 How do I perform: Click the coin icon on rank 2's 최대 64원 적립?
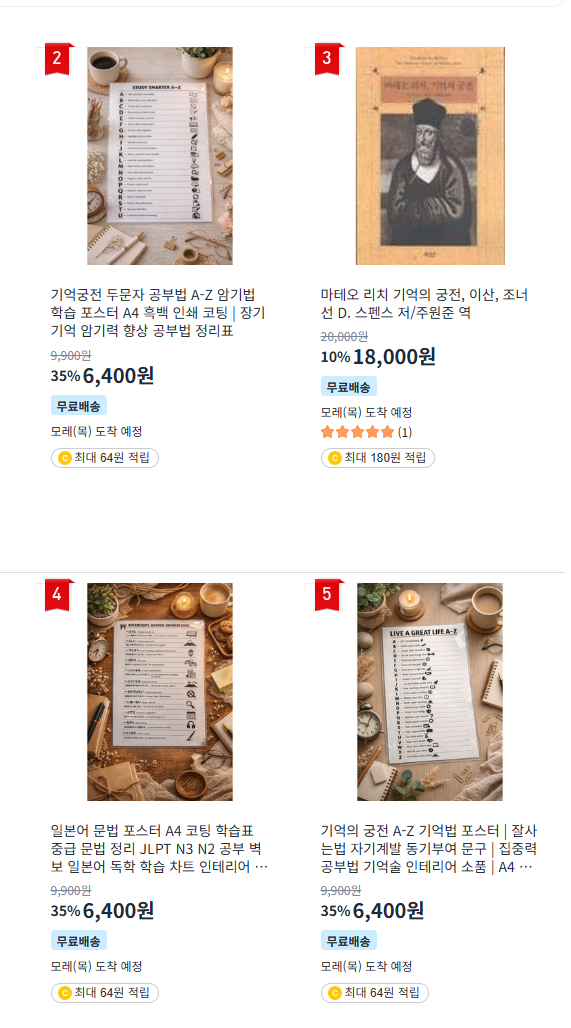click(x=64, y=458)
